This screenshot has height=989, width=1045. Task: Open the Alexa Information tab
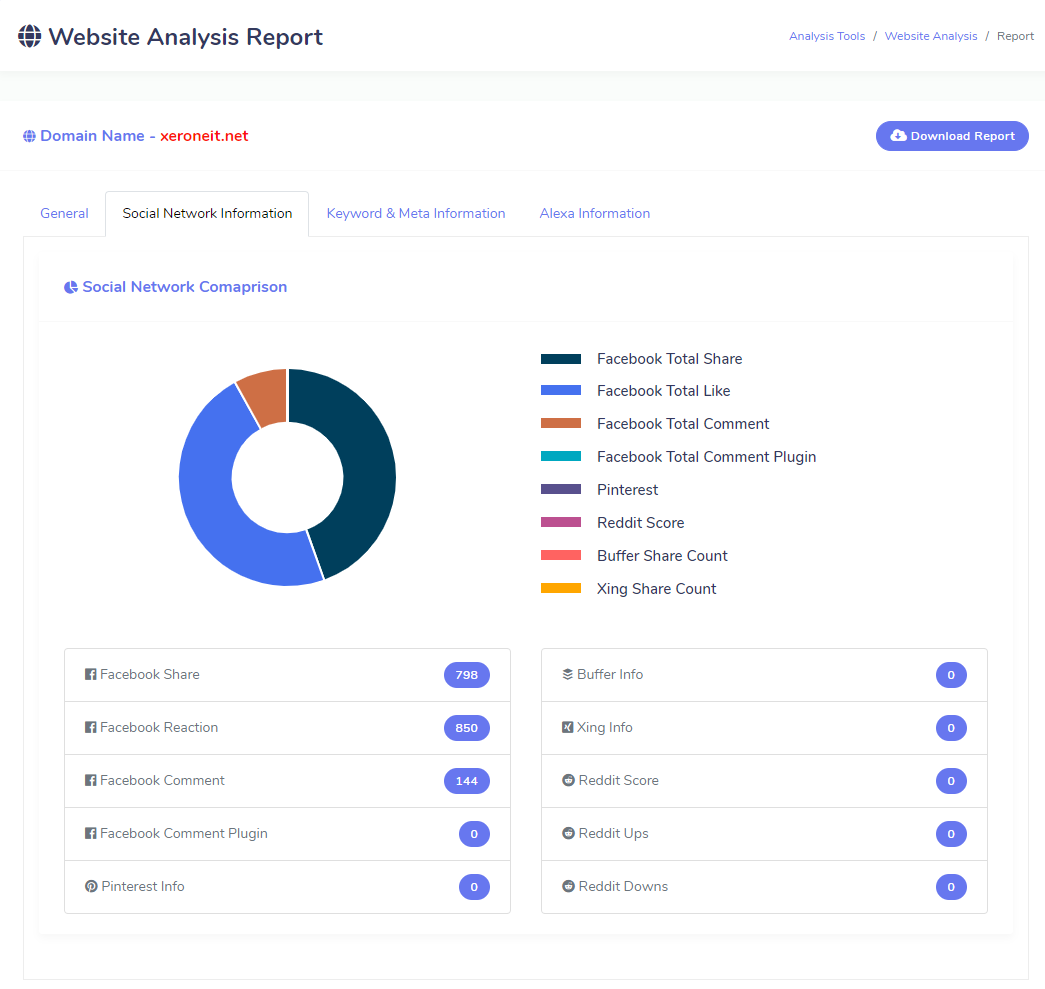[595, 214]
